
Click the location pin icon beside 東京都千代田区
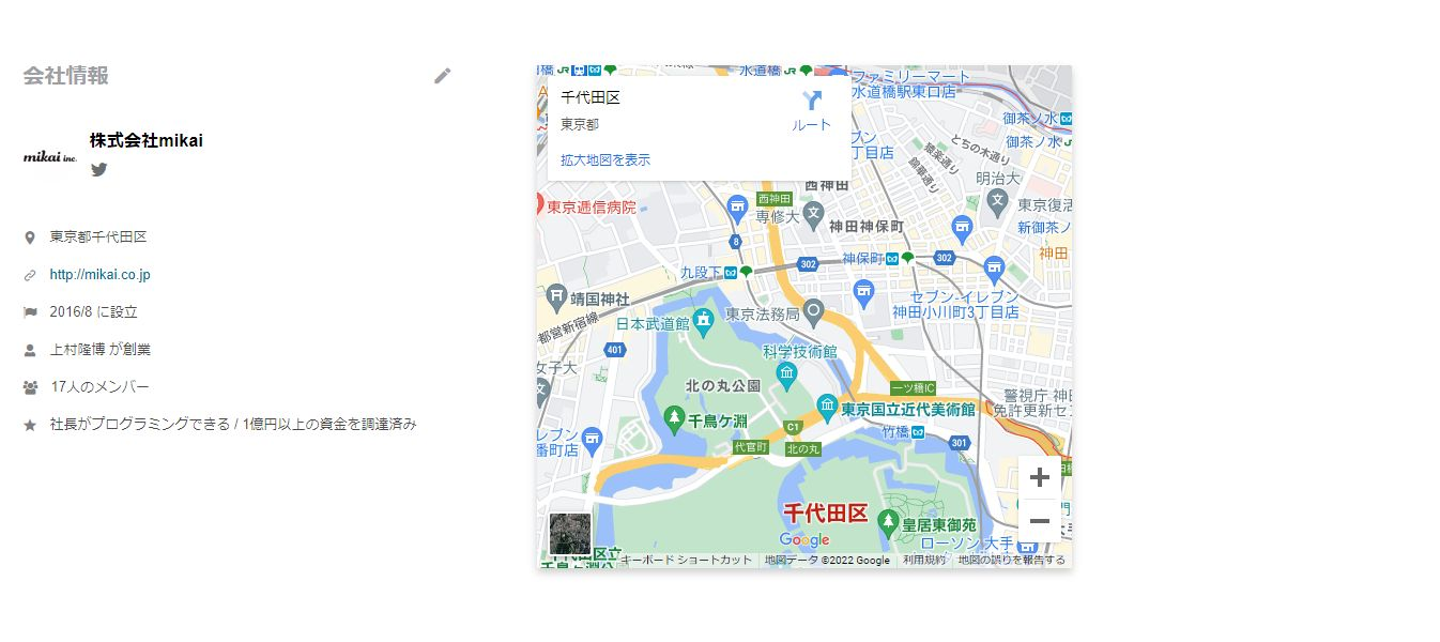click(30, 237)
